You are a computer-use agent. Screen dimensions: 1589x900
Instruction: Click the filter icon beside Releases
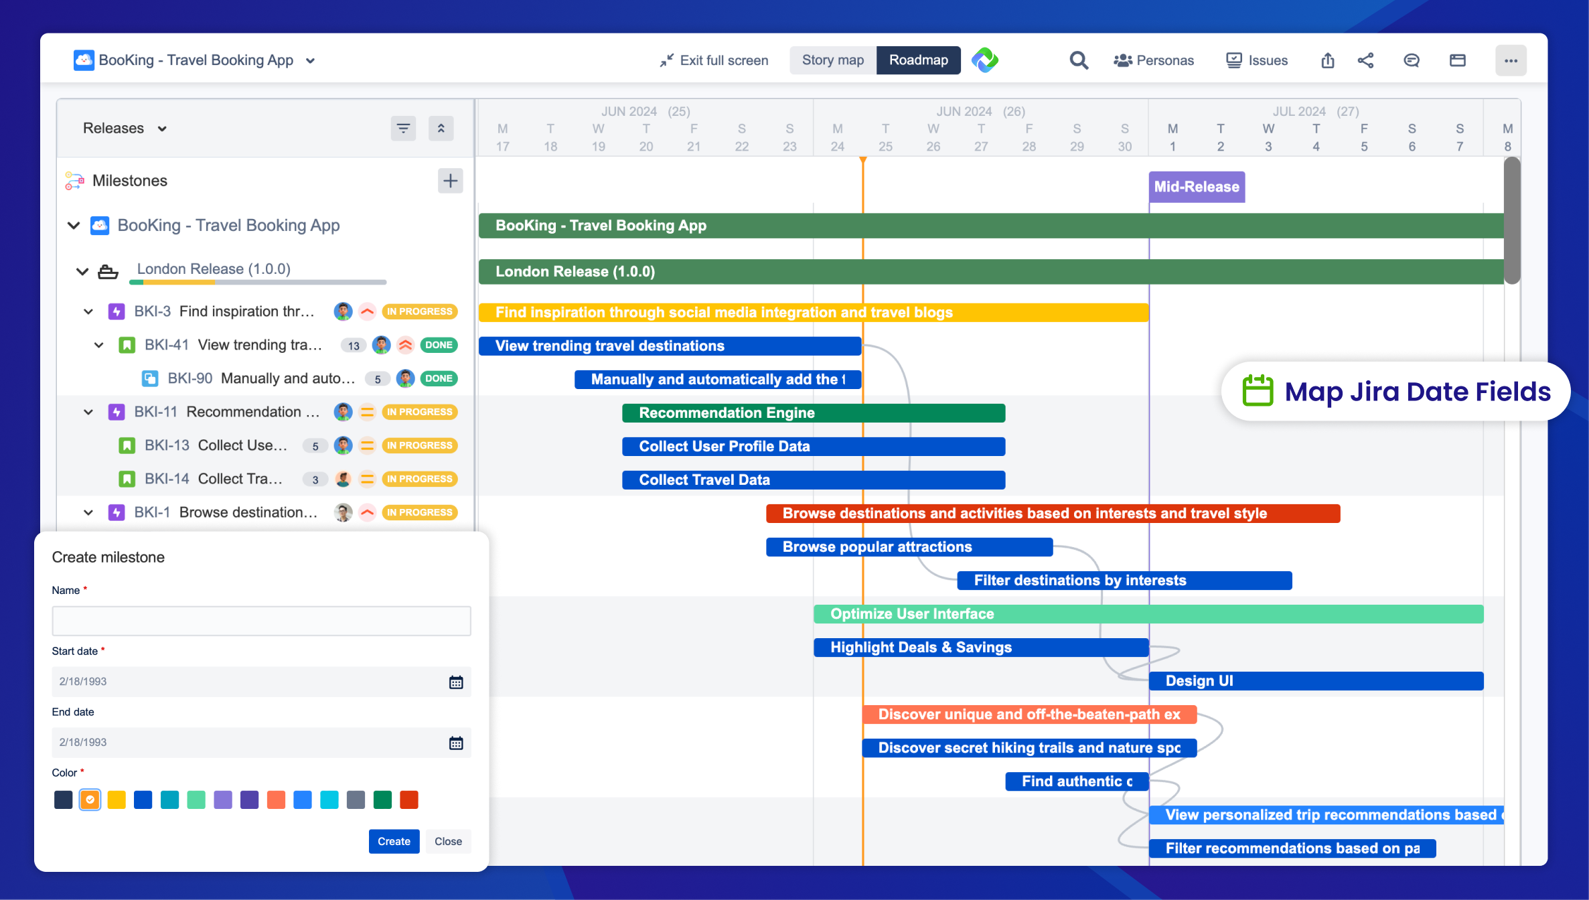pyautogui.click(x=403, y=128)
